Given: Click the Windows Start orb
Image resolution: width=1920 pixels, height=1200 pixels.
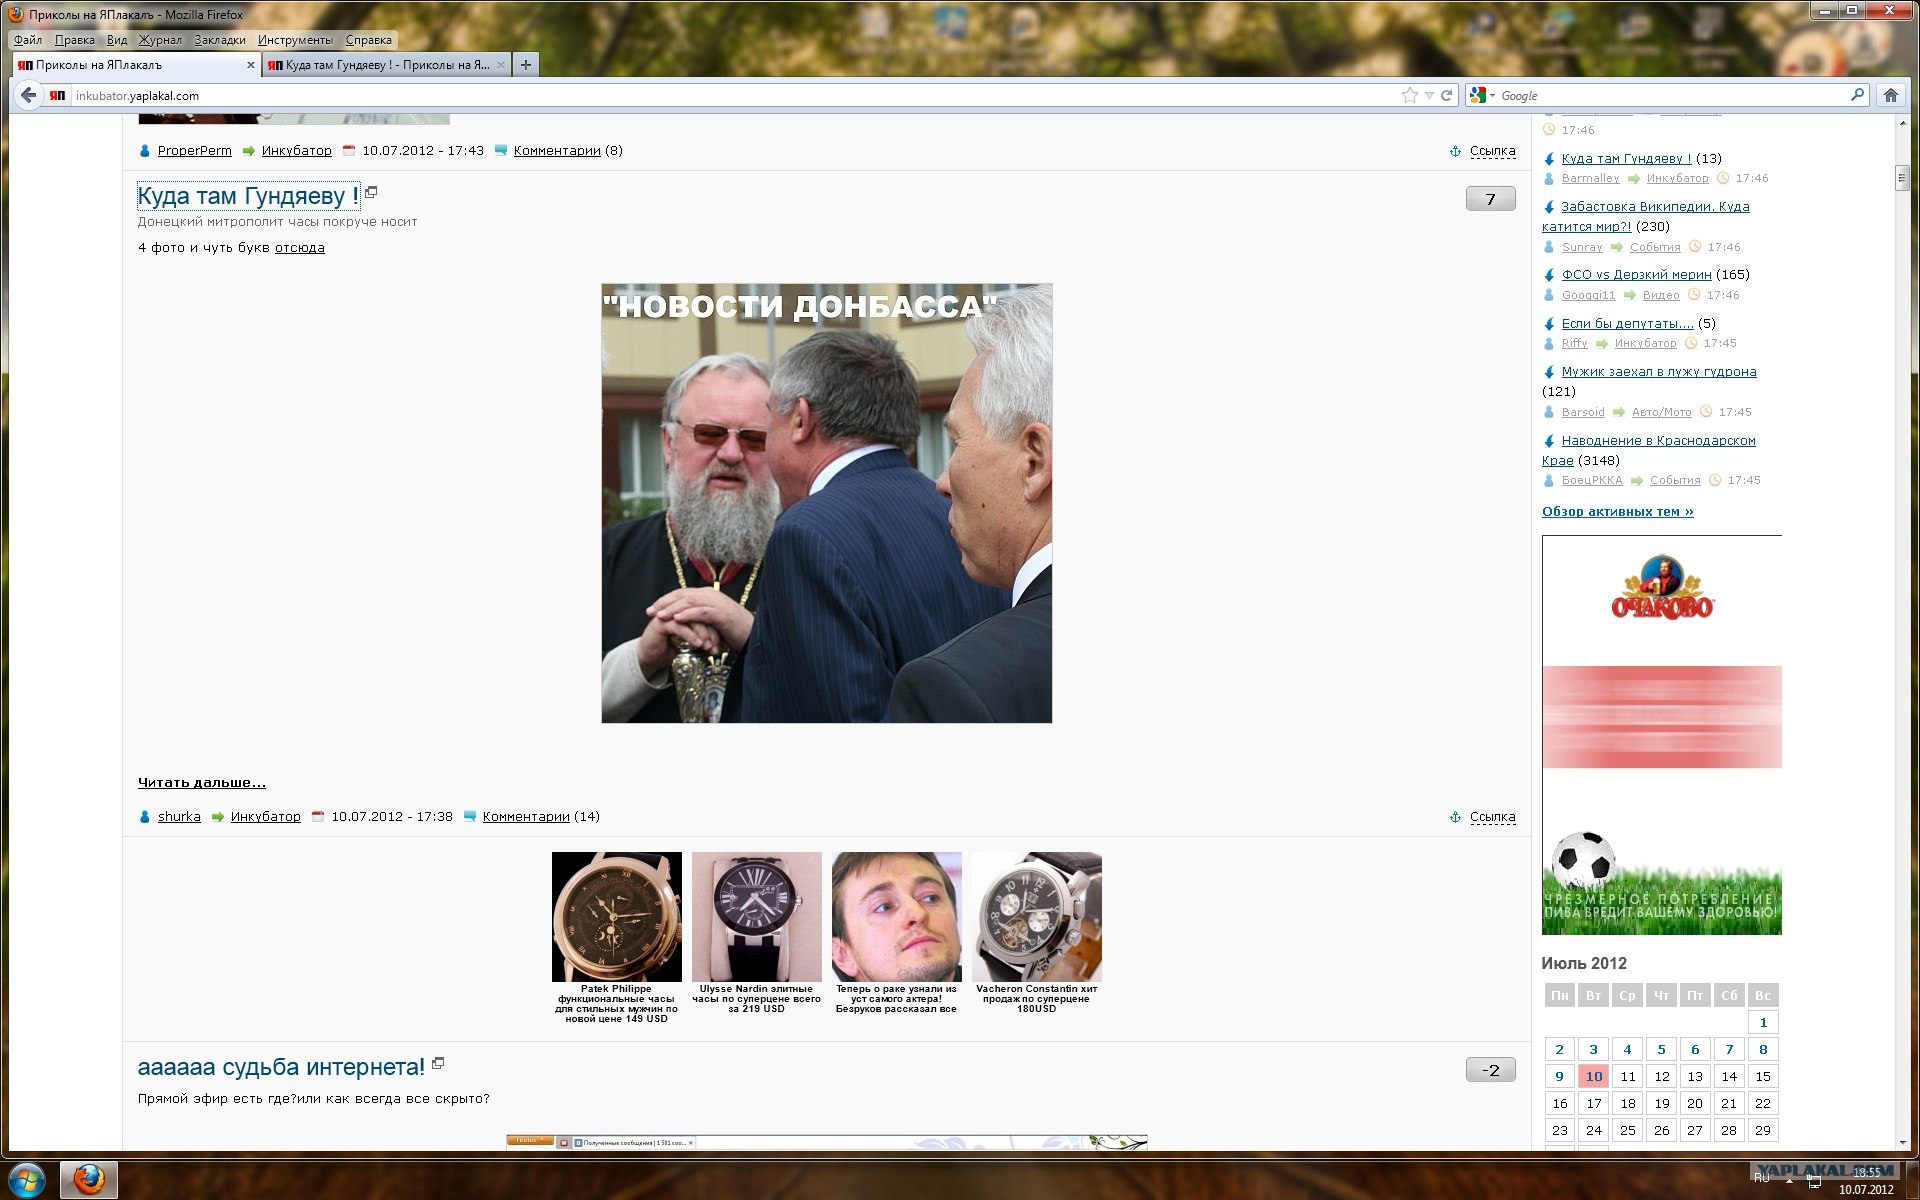Looking at the screenshot, I should 27,1179.
